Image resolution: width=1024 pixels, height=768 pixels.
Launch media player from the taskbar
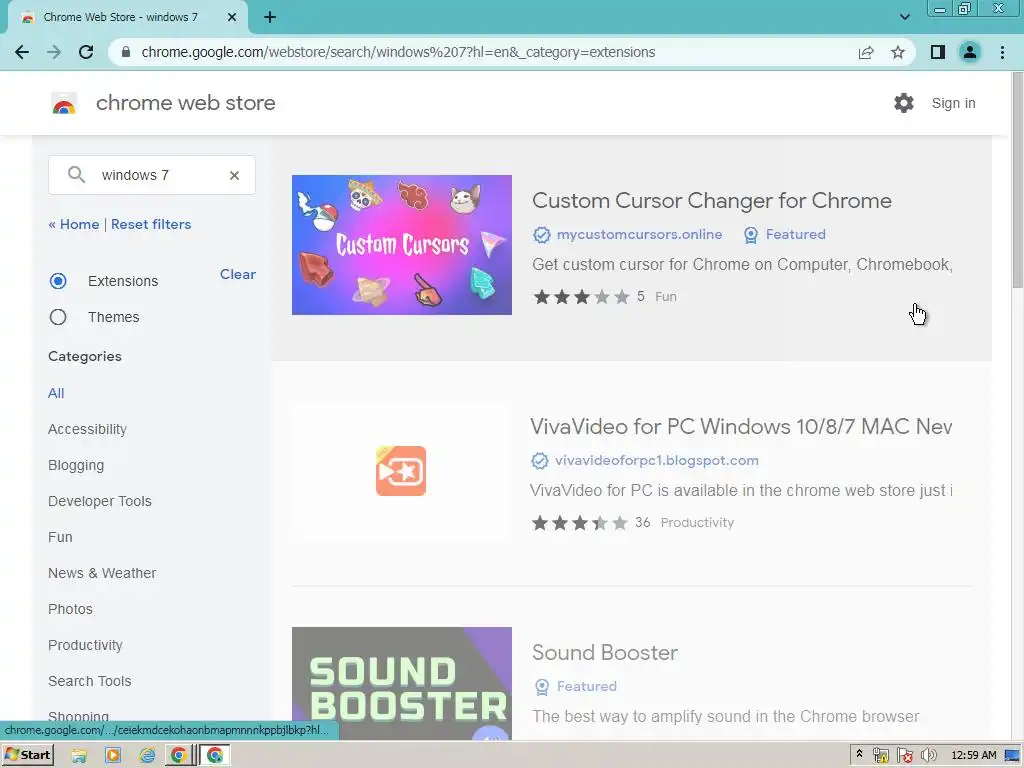pyautogui.click(x=113, y=756)
